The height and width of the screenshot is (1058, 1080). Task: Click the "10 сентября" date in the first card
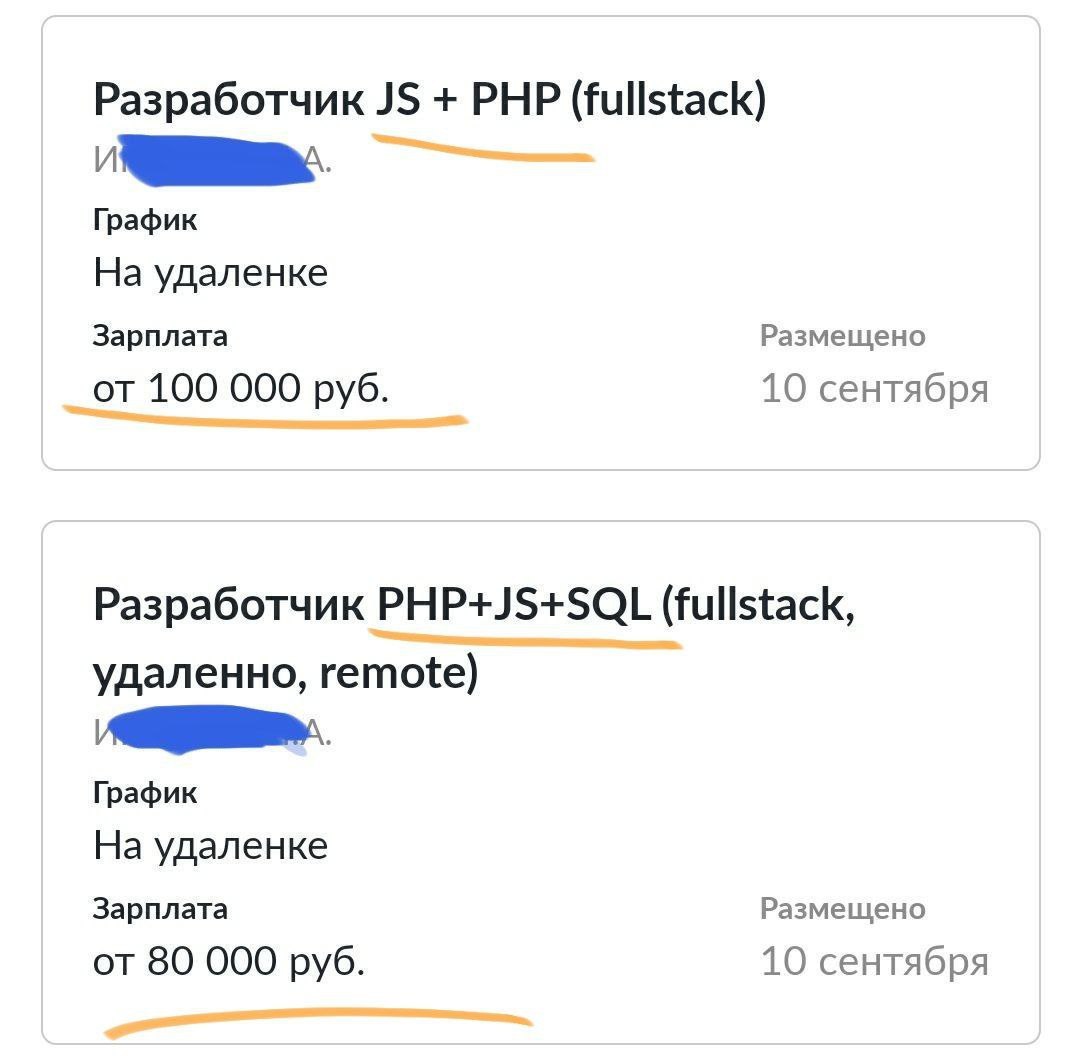pos(875,388)
